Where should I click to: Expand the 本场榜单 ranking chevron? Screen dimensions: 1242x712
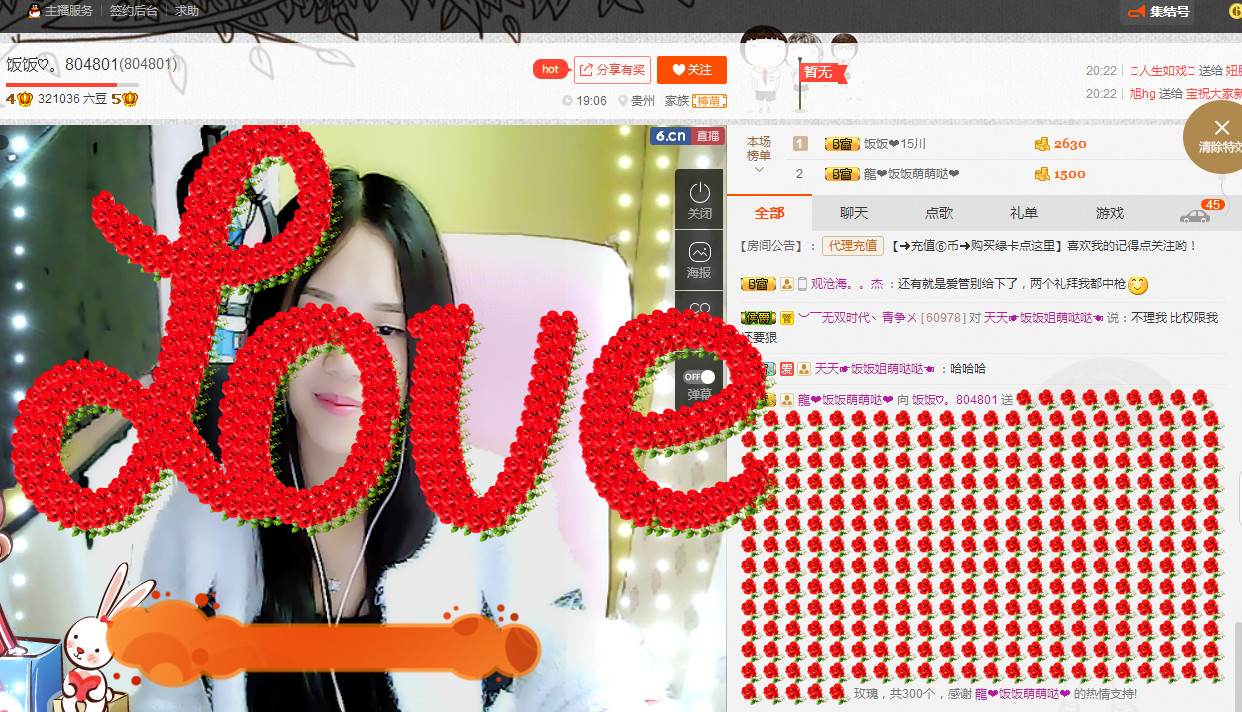[759, 169]
